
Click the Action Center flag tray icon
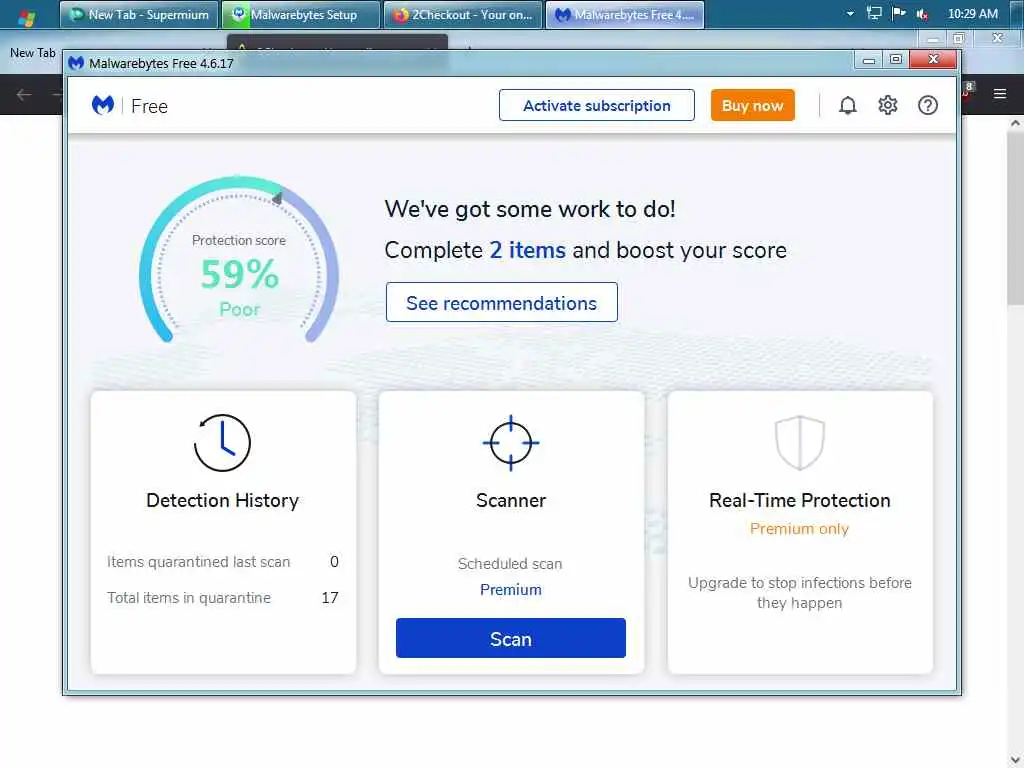(899, 14)
